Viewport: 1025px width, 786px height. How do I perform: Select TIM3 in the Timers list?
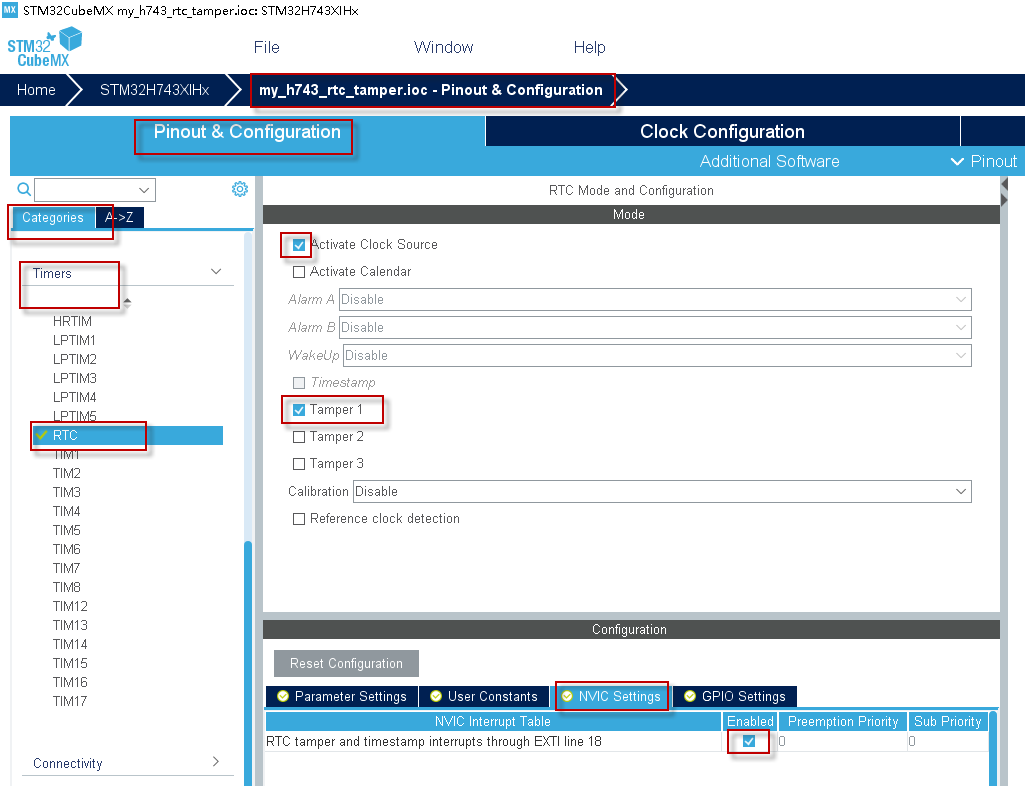coord(67,492)
